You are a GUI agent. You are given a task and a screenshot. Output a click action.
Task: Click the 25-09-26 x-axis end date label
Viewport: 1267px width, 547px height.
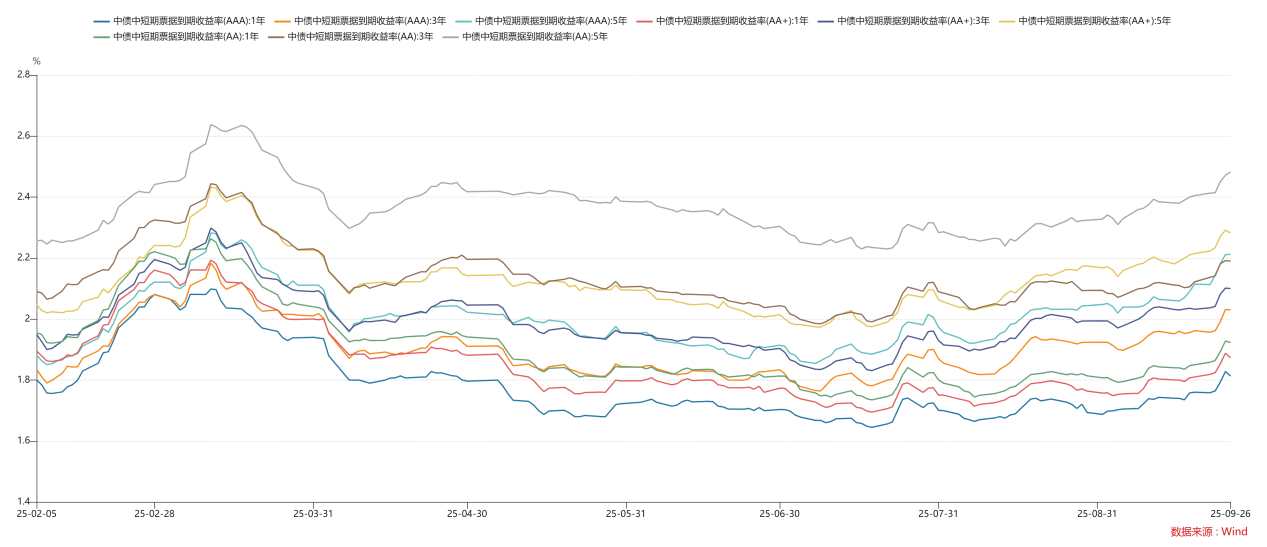1229,513
